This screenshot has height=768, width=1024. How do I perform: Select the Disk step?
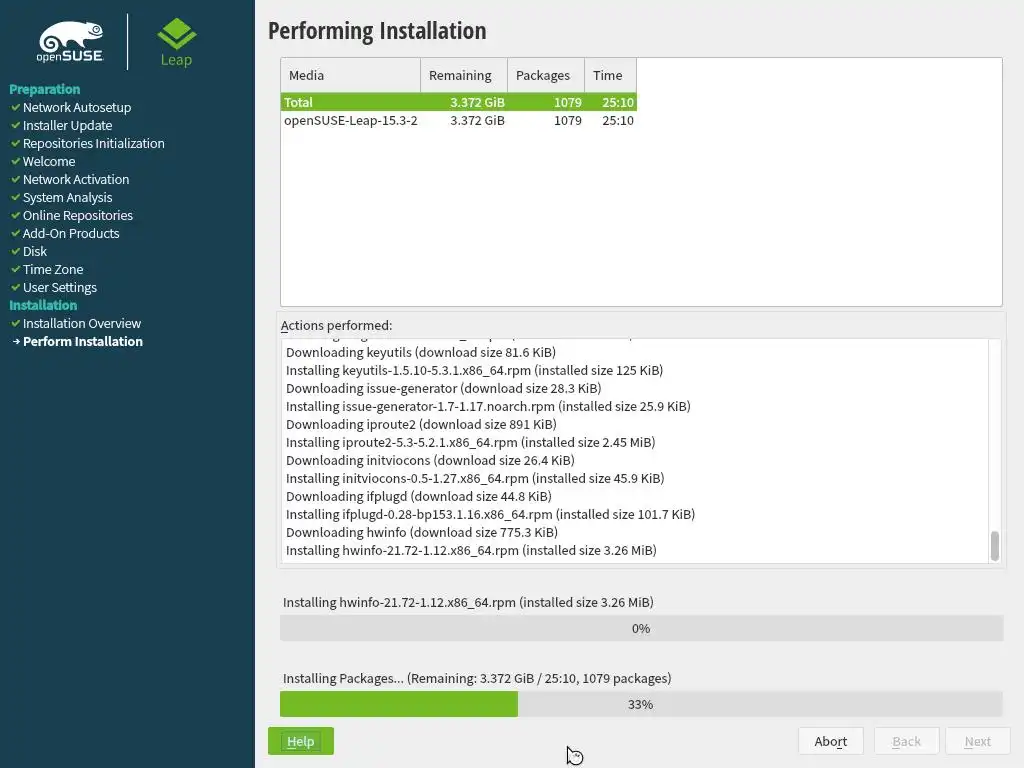35,251
